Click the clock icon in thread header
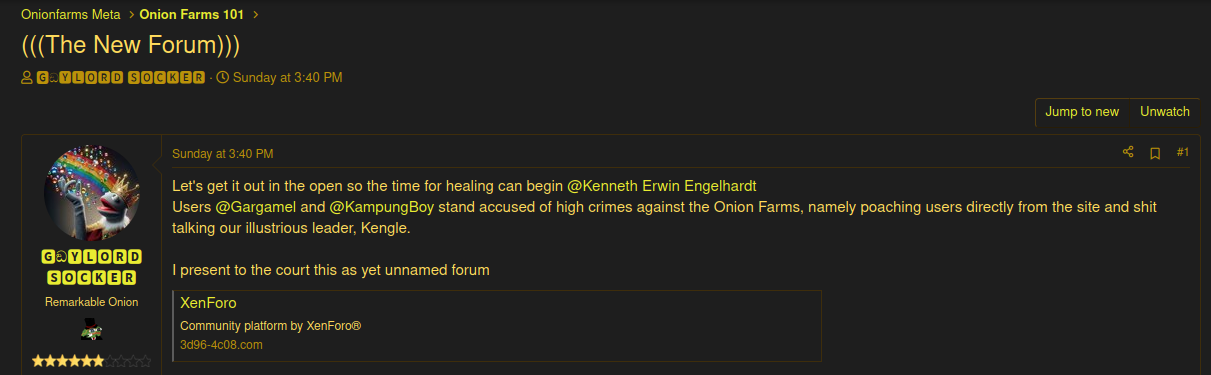The height and width of the screenshot is (375, 1211). coord(222,78)
